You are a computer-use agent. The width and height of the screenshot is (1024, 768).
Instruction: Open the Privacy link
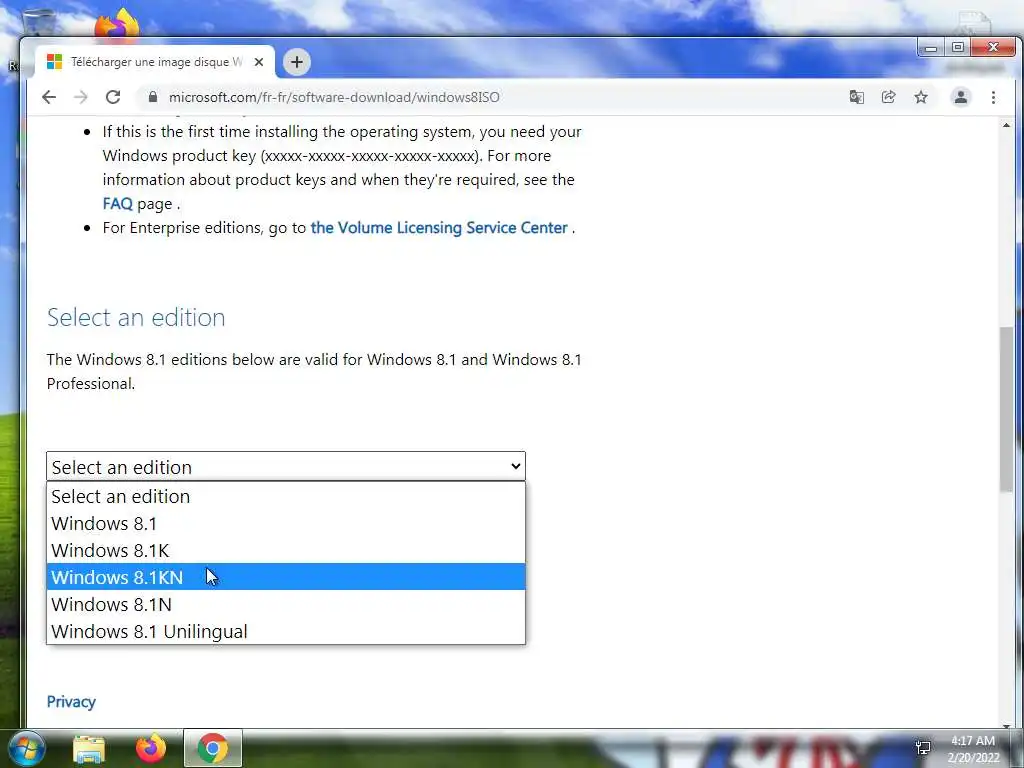(71, 701)
